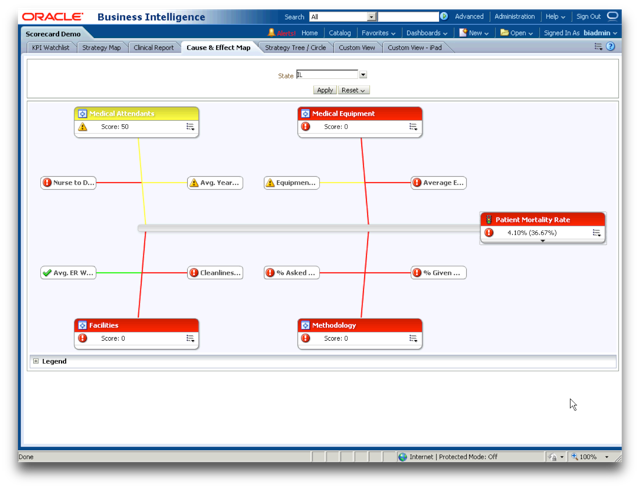Click the Oracle oval icon near Sign Out
This screenshot has height=489, width=640.
pyautogui.click(x=613, y=16)
